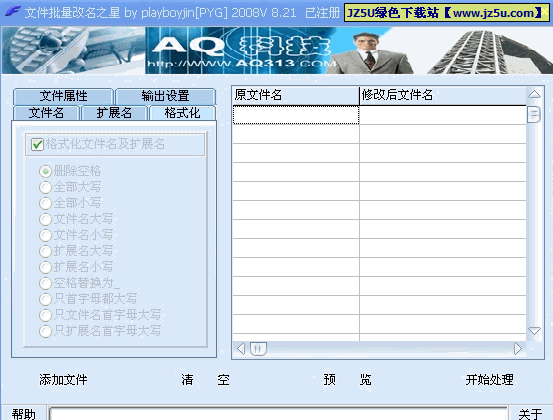Click the horizontal scrollbar left arrow
The width and height of the screenshot is (553, 420).
241,349
